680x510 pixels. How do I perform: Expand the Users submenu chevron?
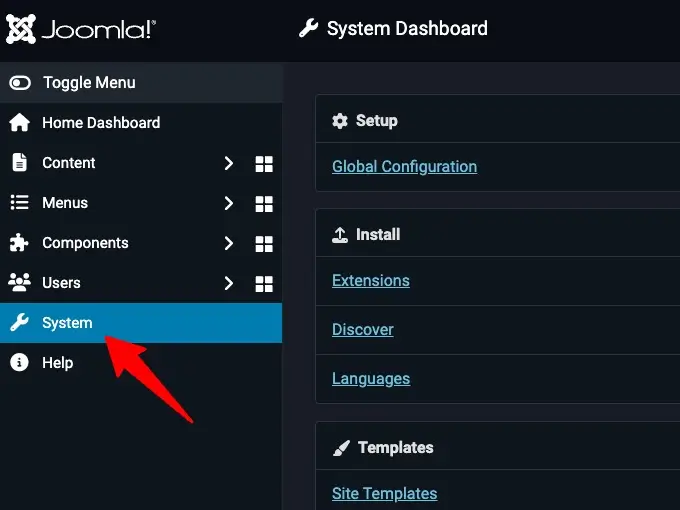pyautogui.click(x=229, y=283)
